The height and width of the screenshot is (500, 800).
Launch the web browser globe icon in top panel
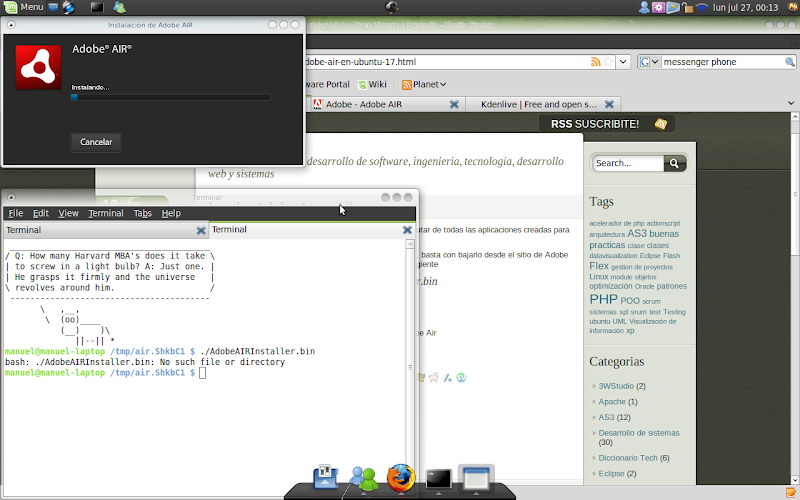point(68,7)
